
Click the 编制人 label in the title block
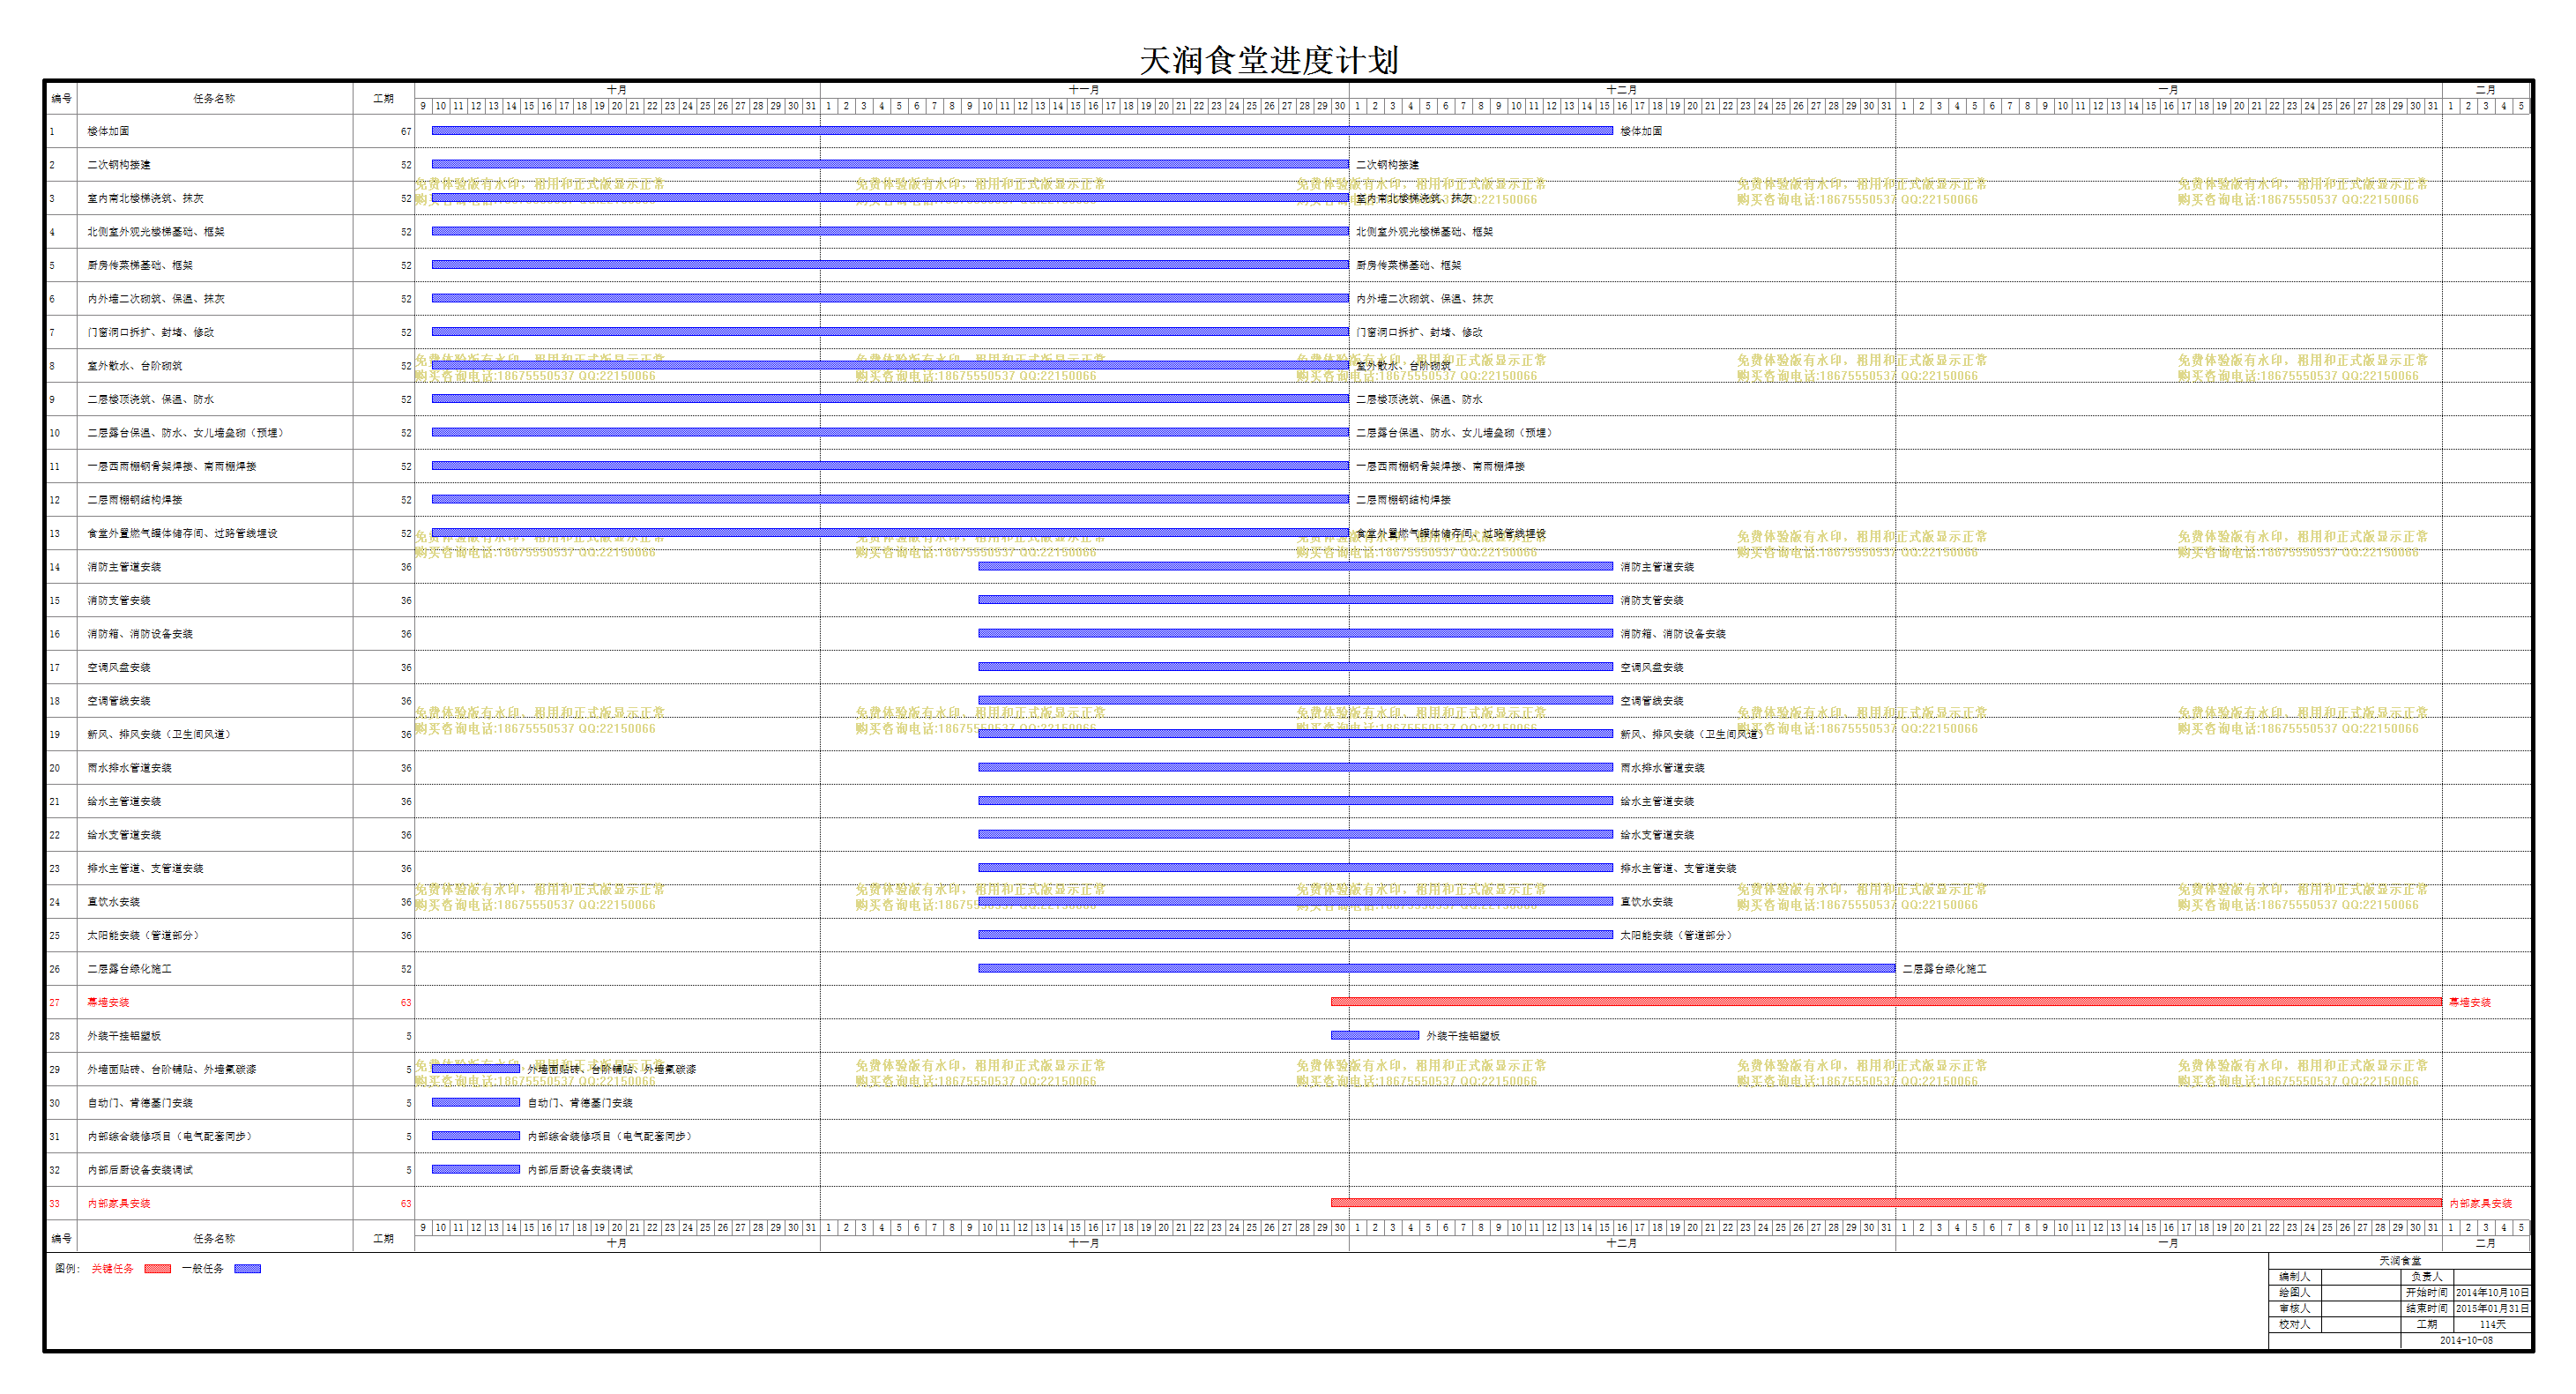pos(2295,1277)
